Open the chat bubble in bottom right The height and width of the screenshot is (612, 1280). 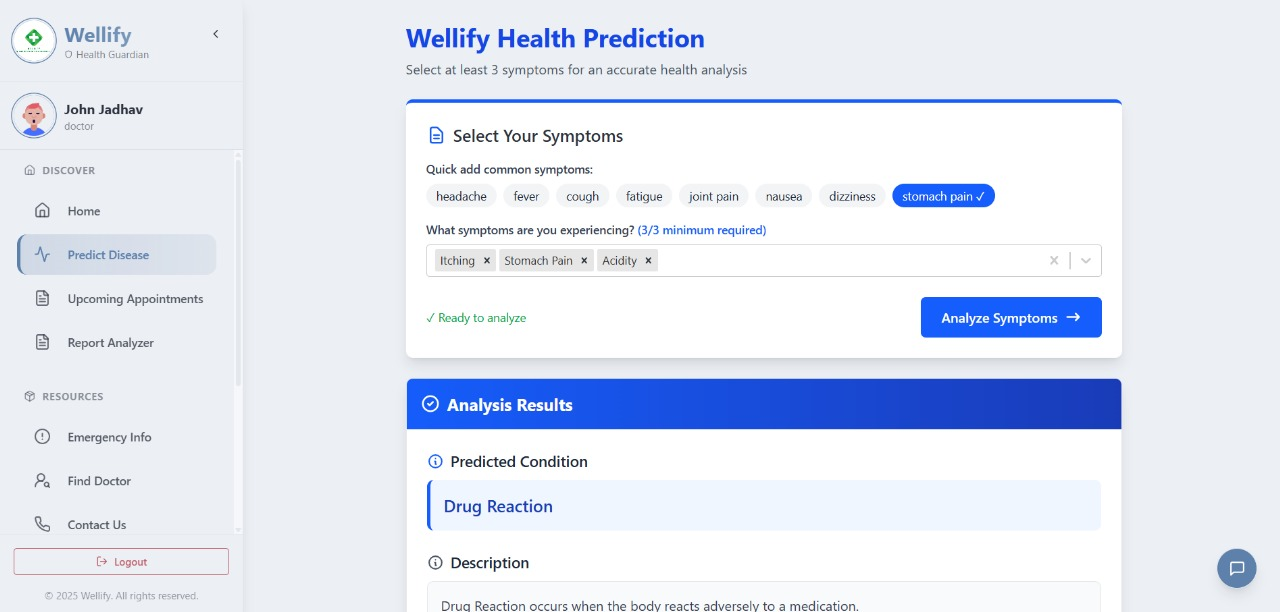1236,568
